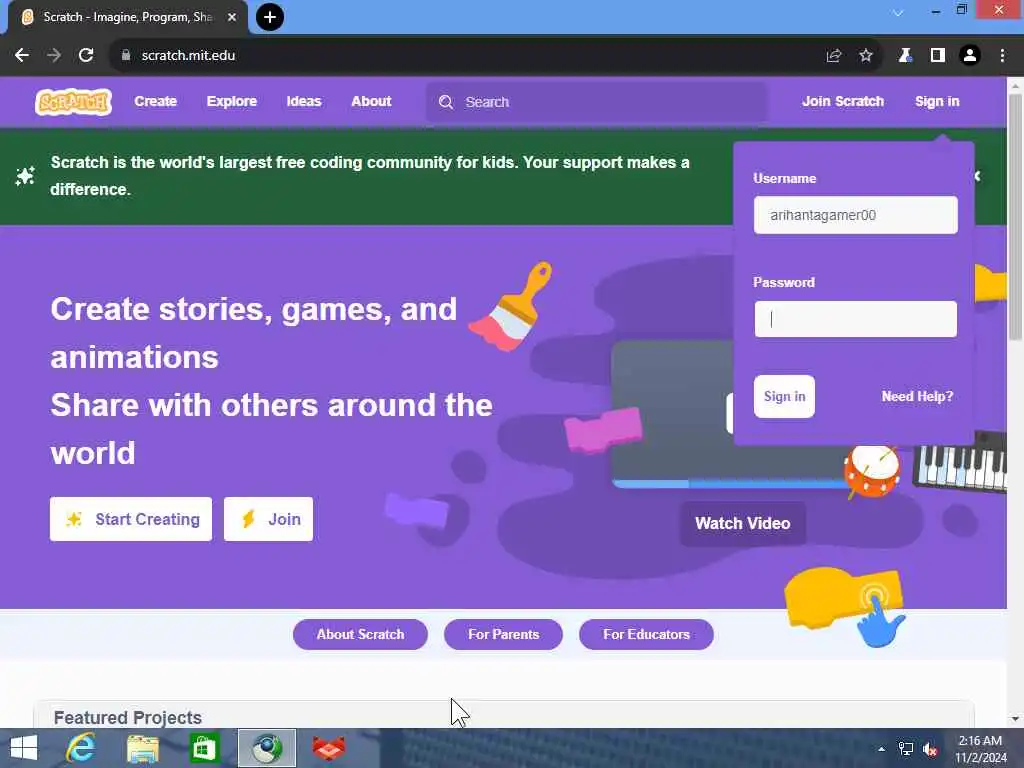This screenshot has height=768, width=1024.
Task: Select the Scratch browser tab
Action: [x=128, y=17]
